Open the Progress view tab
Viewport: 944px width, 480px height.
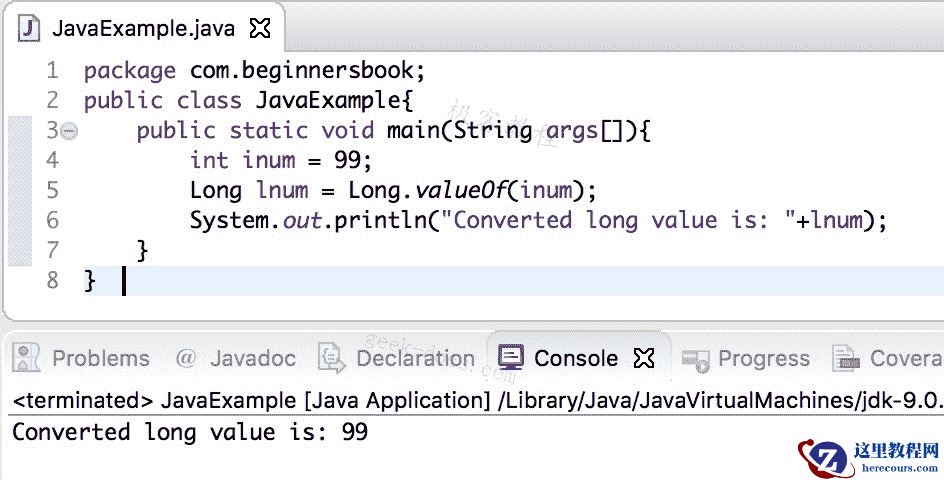click(x=746, y=358)
